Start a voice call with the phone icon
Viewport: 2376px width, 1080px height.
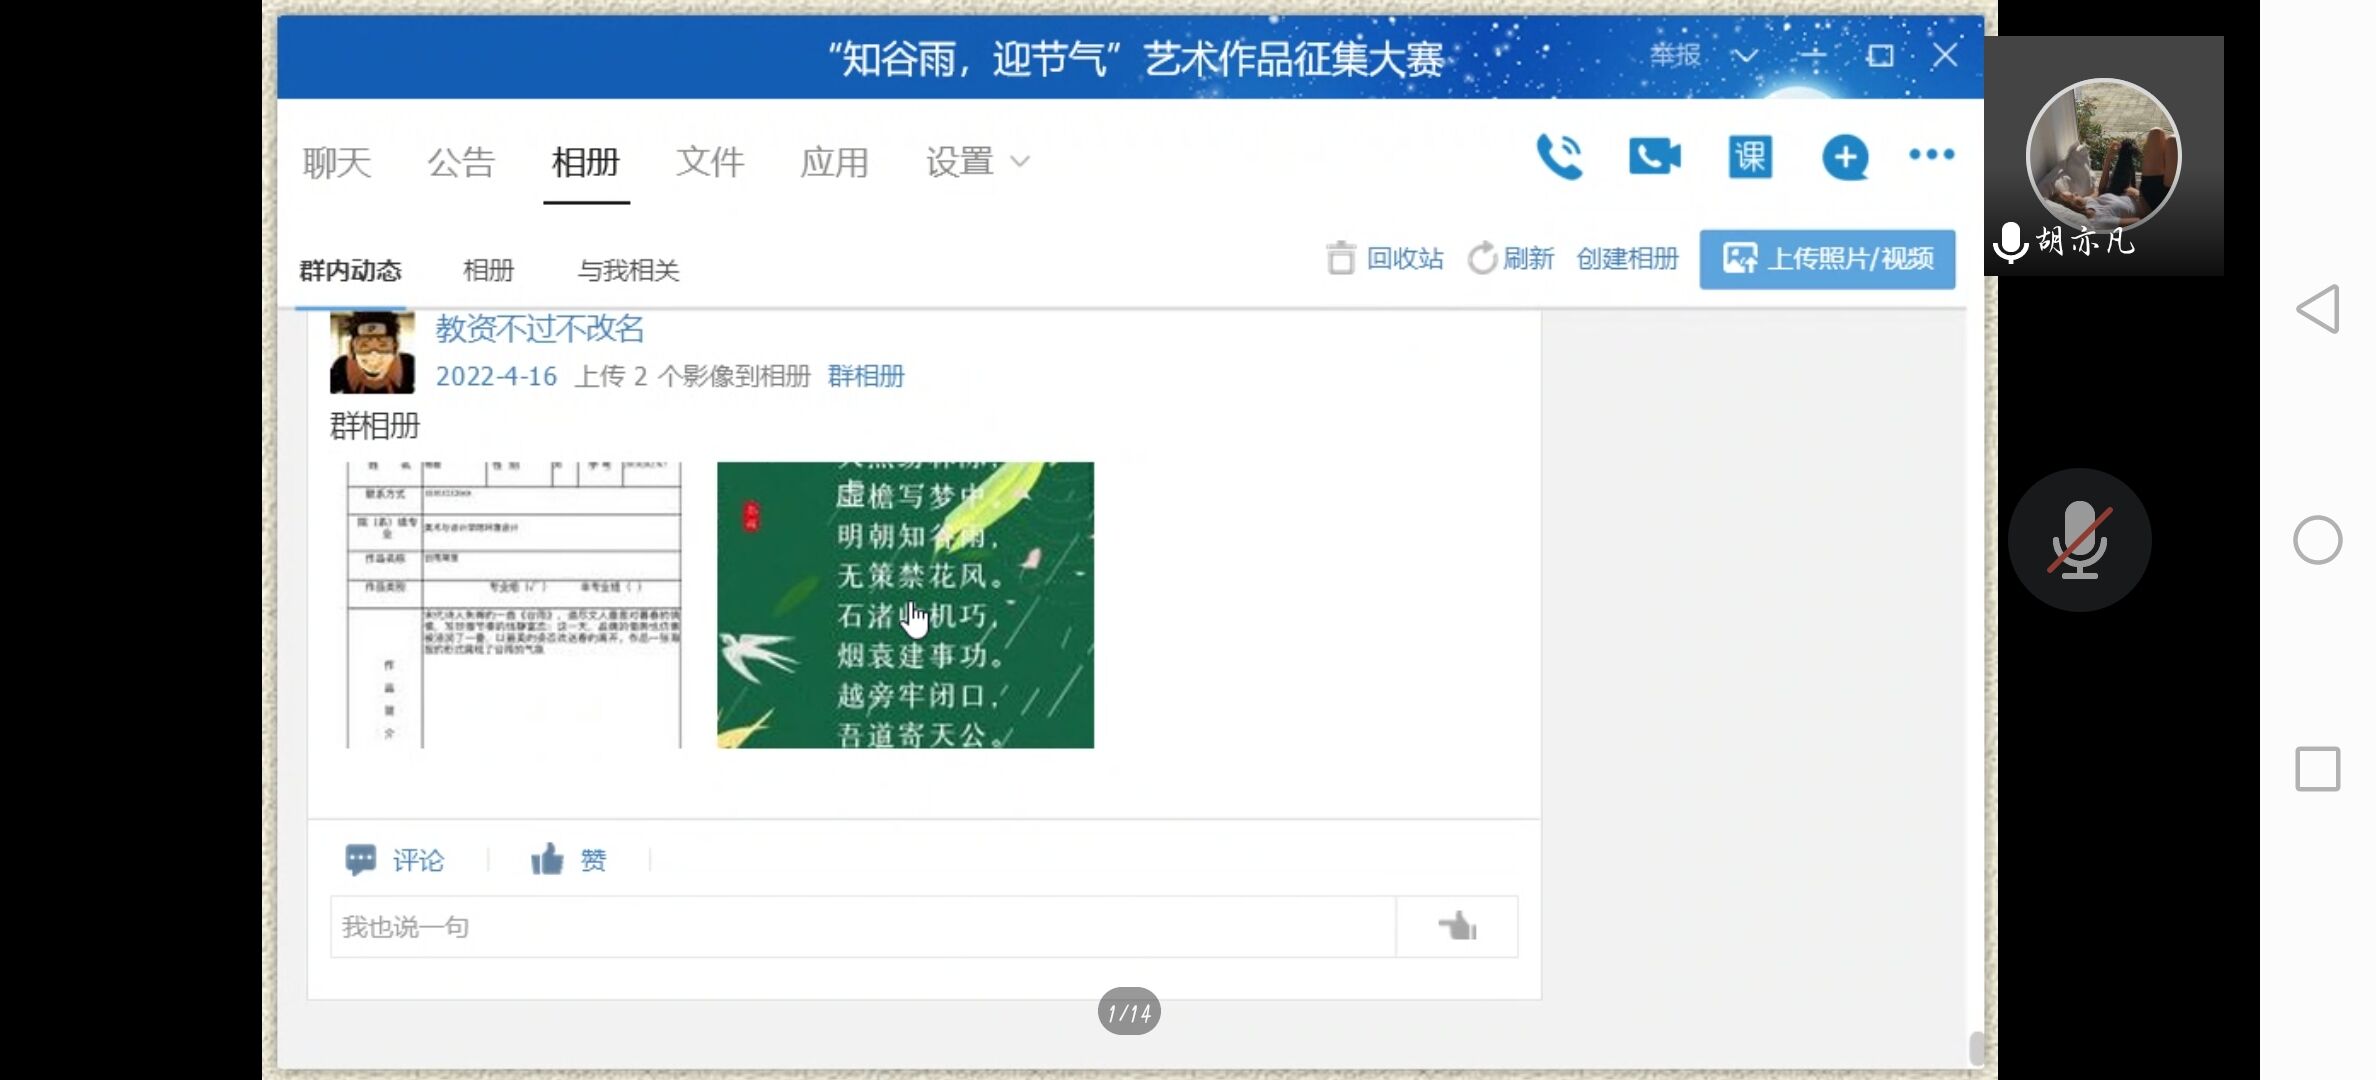(1559, 157)
